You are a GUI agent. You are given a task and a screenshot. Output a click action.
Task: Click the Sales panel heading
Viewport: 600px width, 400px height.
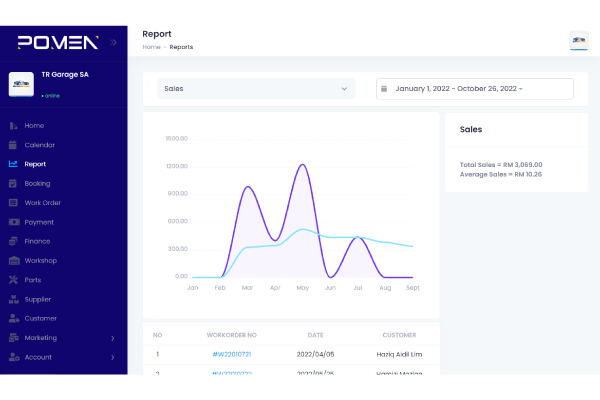[x=471, y=129]
